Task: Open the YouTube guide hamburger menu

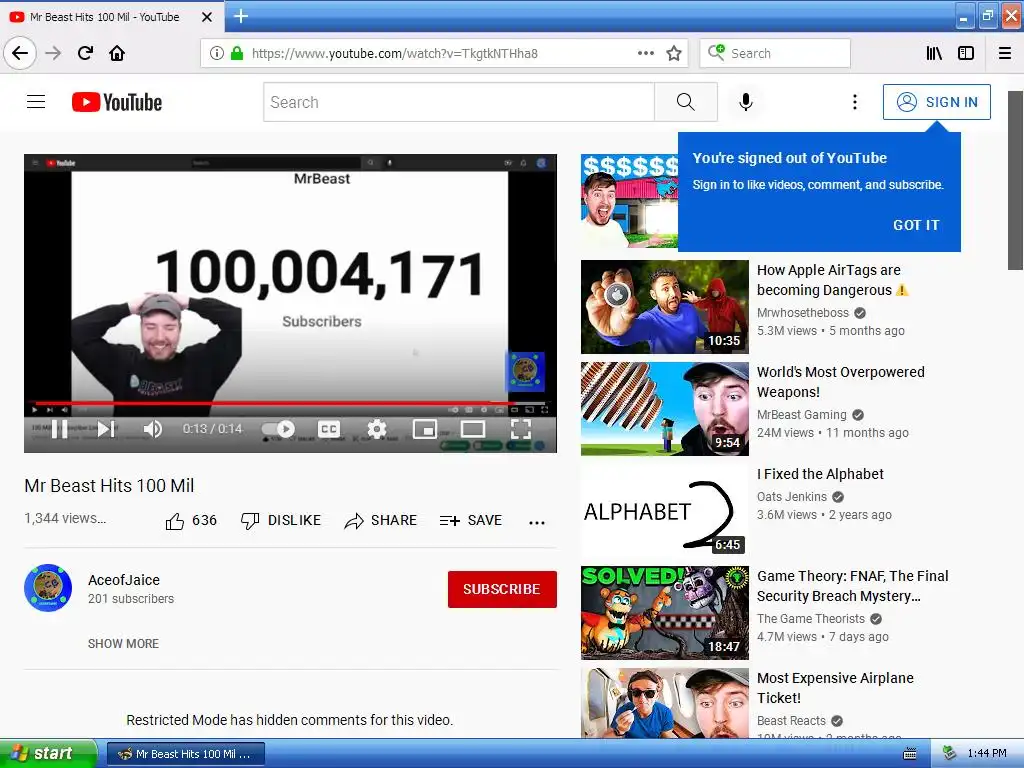Action: (x=36, y=102)
